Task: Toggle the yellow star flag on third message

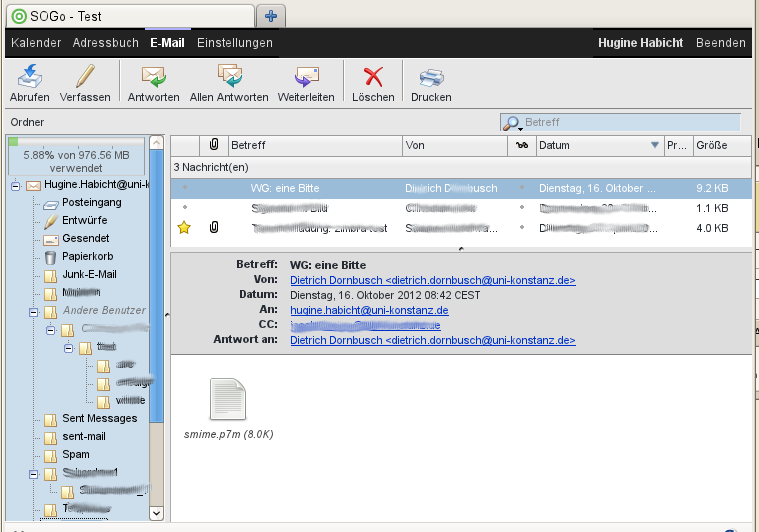Action: pos(183,228)
